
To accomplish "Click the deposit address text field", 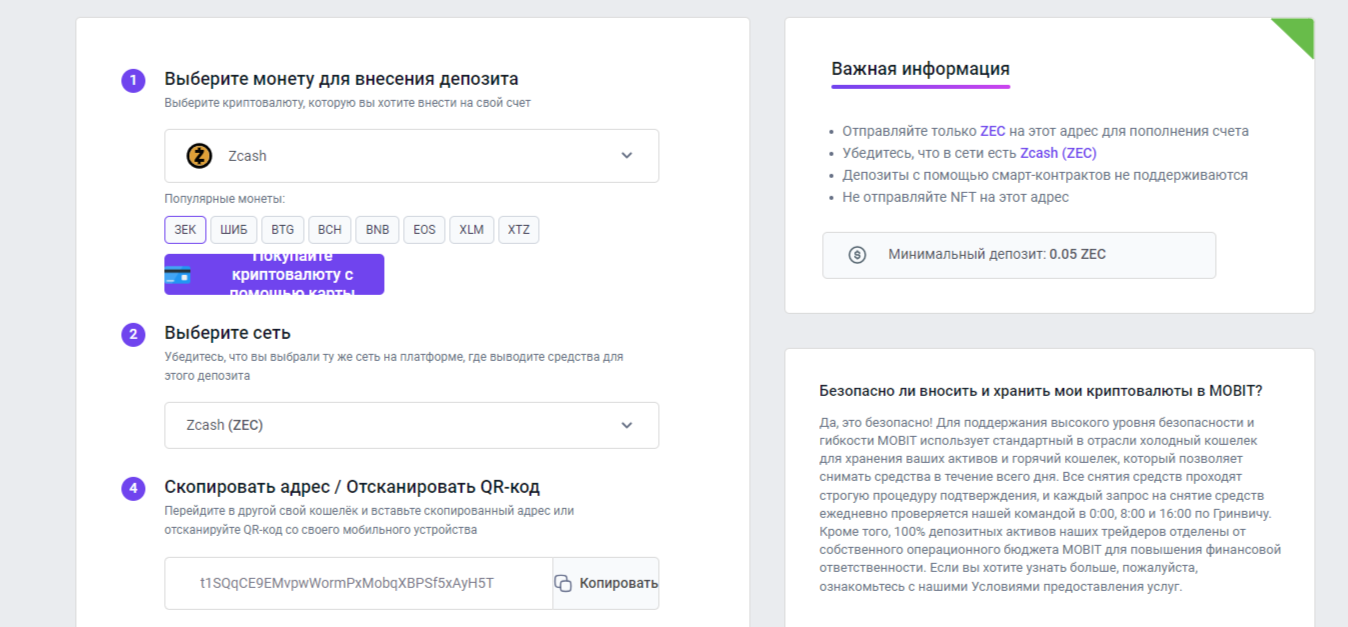I will (358, 583).
